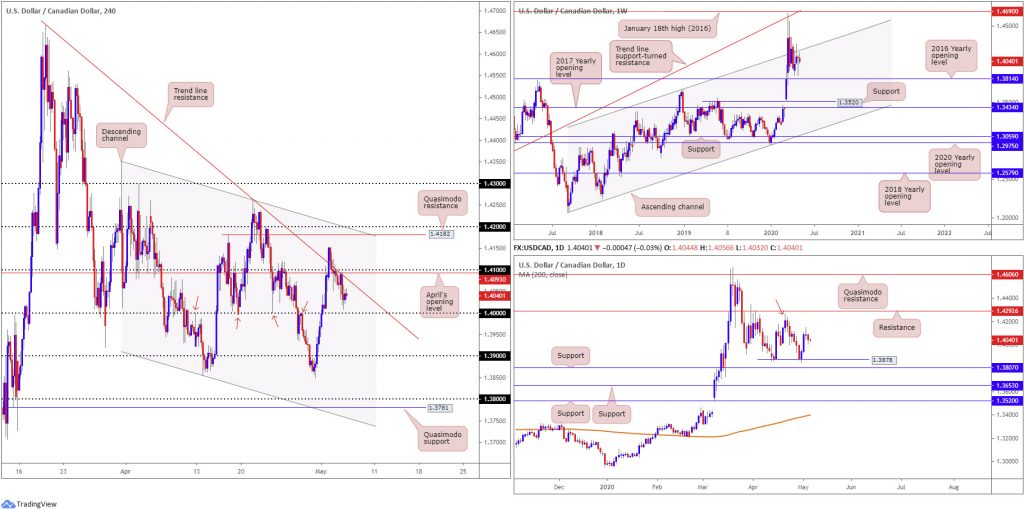Screen dimensions: 1024x510
Task: Click the 1.46900 red price axis label
Action: click(1005, 12)
